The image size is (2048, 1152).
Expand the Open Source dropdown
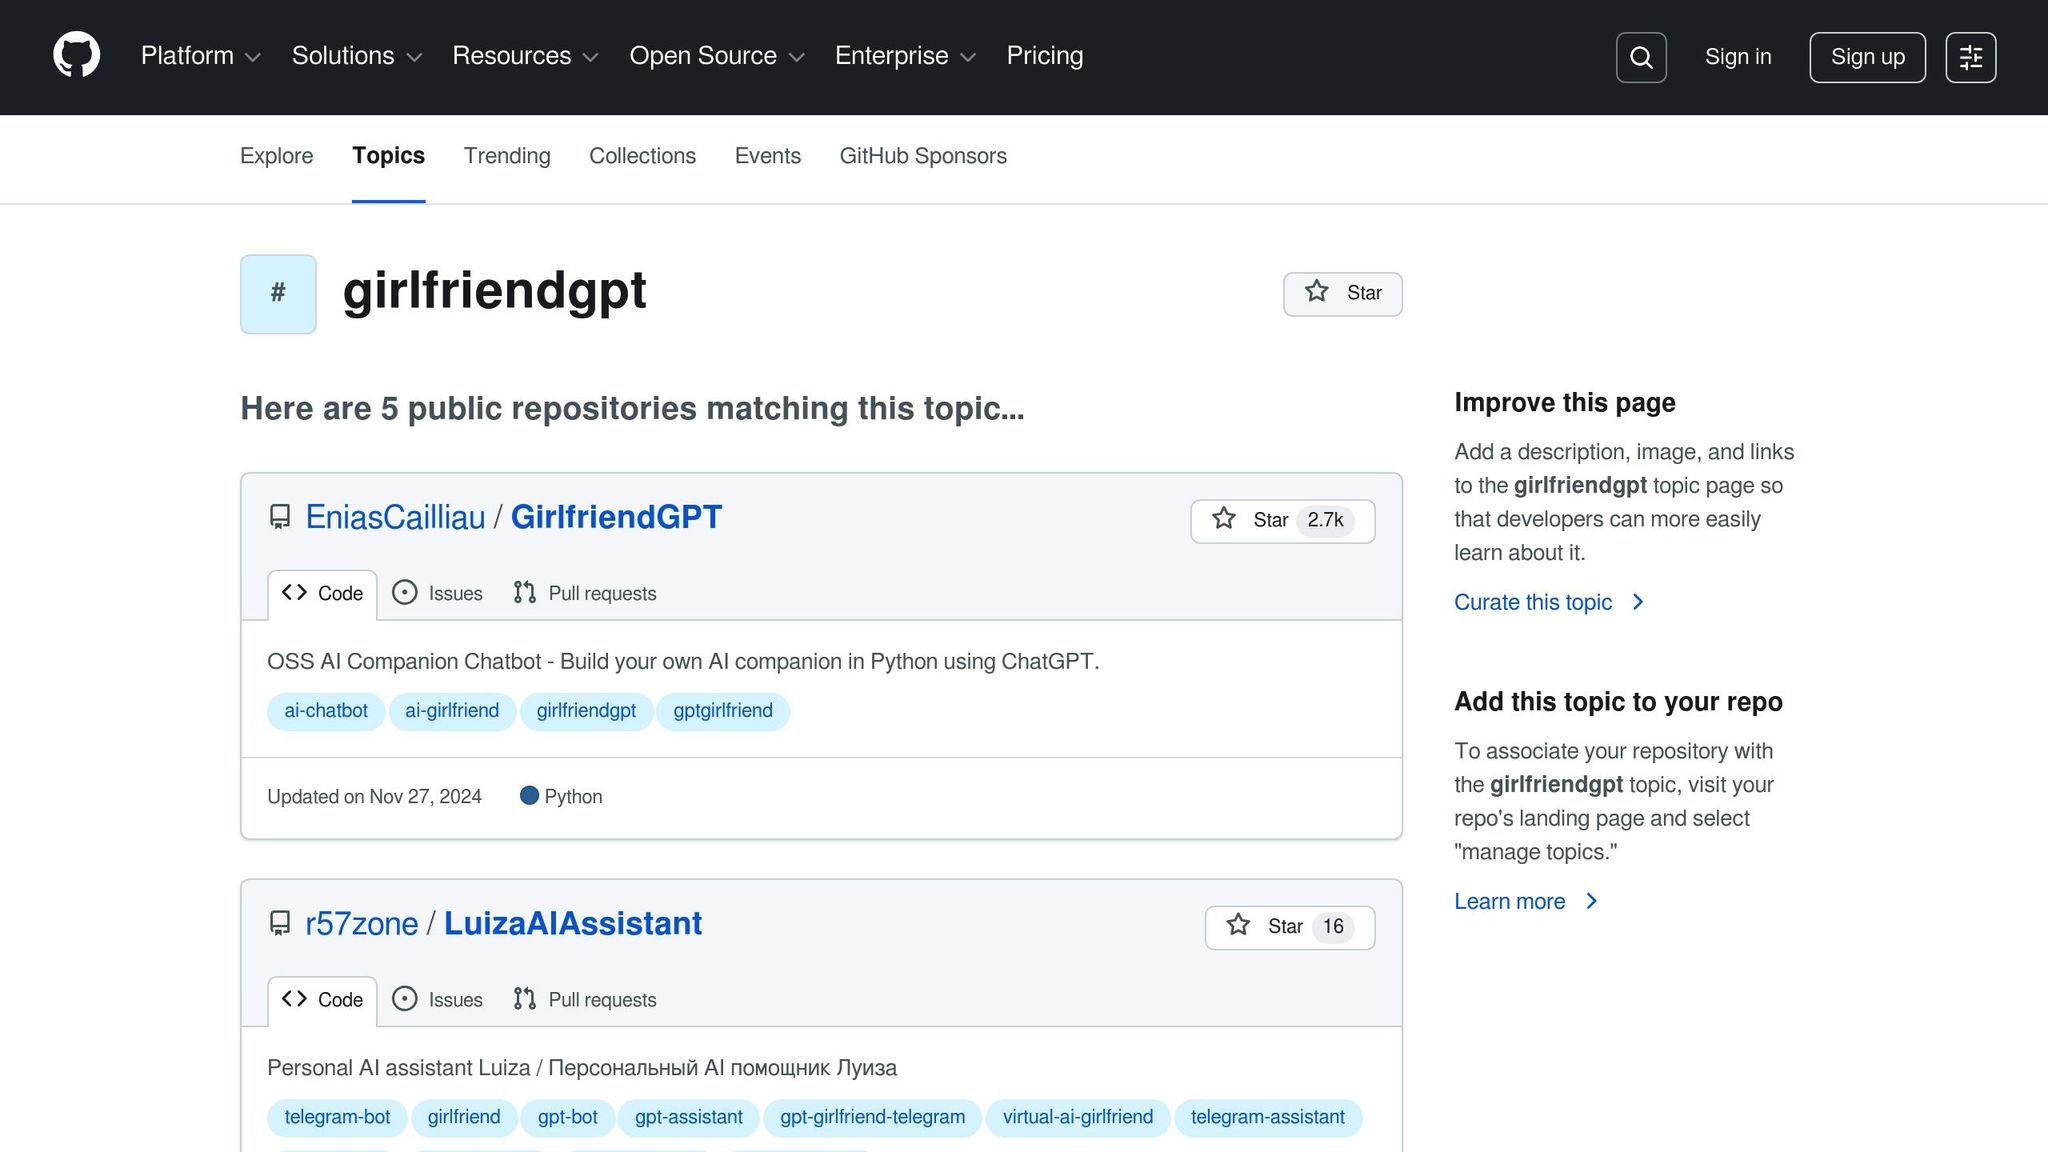(716, 56)
